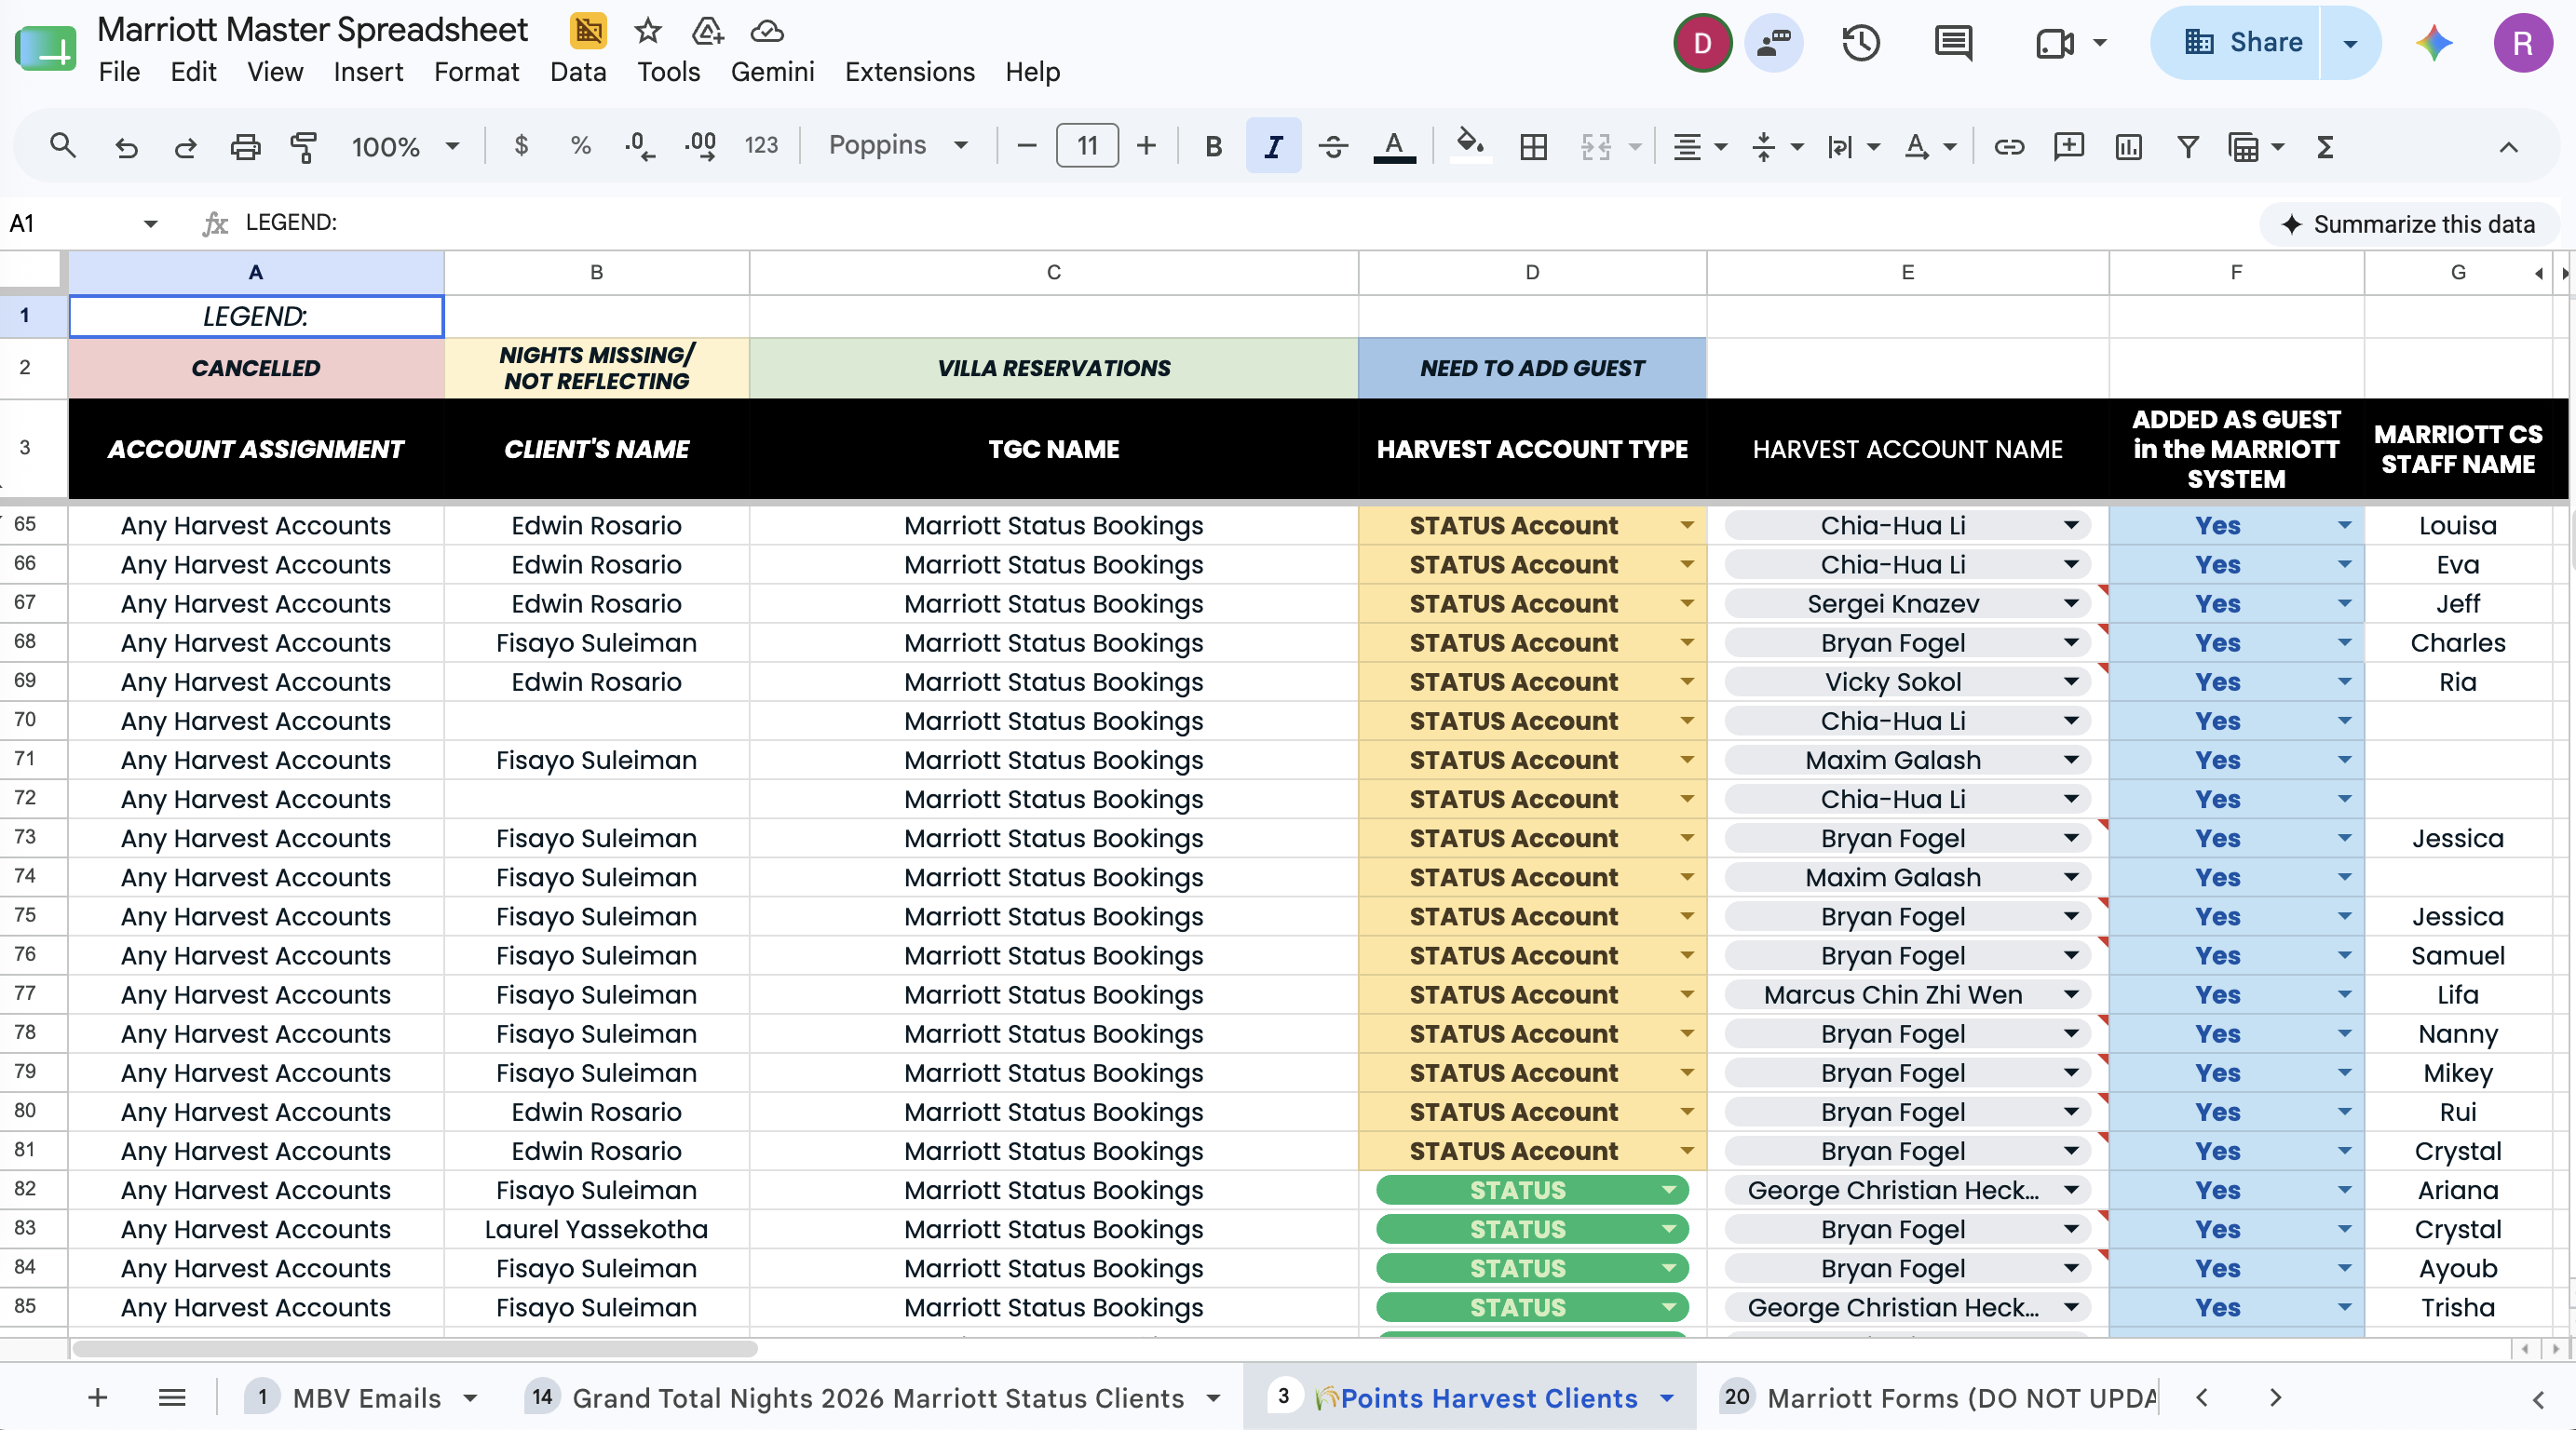Click Summarize this data button
The width and height of the screenshot is (2576, 1430).
pos(2408,224)
